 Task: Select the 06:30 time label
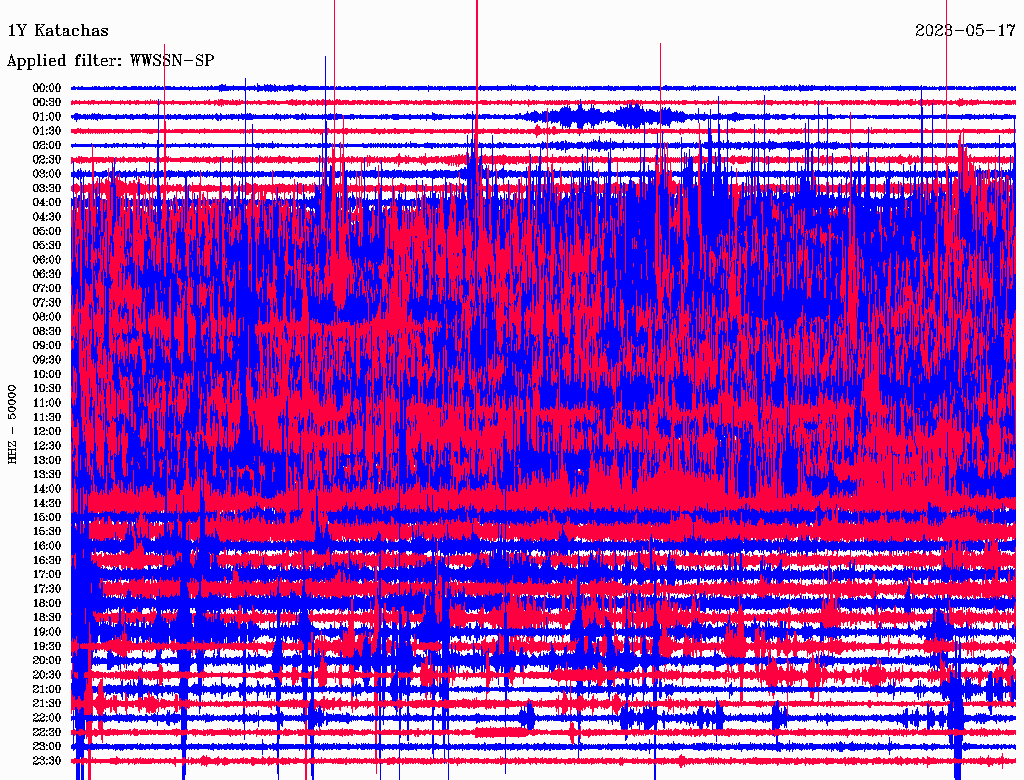[x=47, y=274]
